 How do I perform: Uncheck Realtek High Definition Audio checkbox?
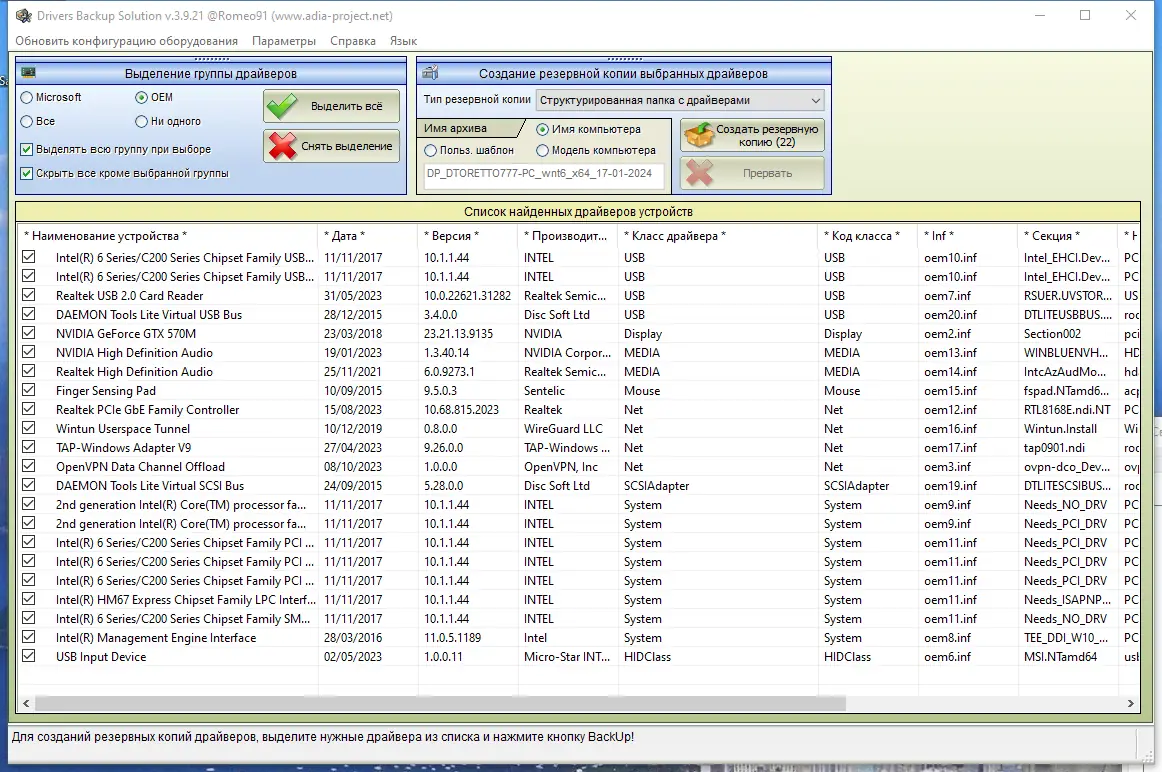pos(29,371)
